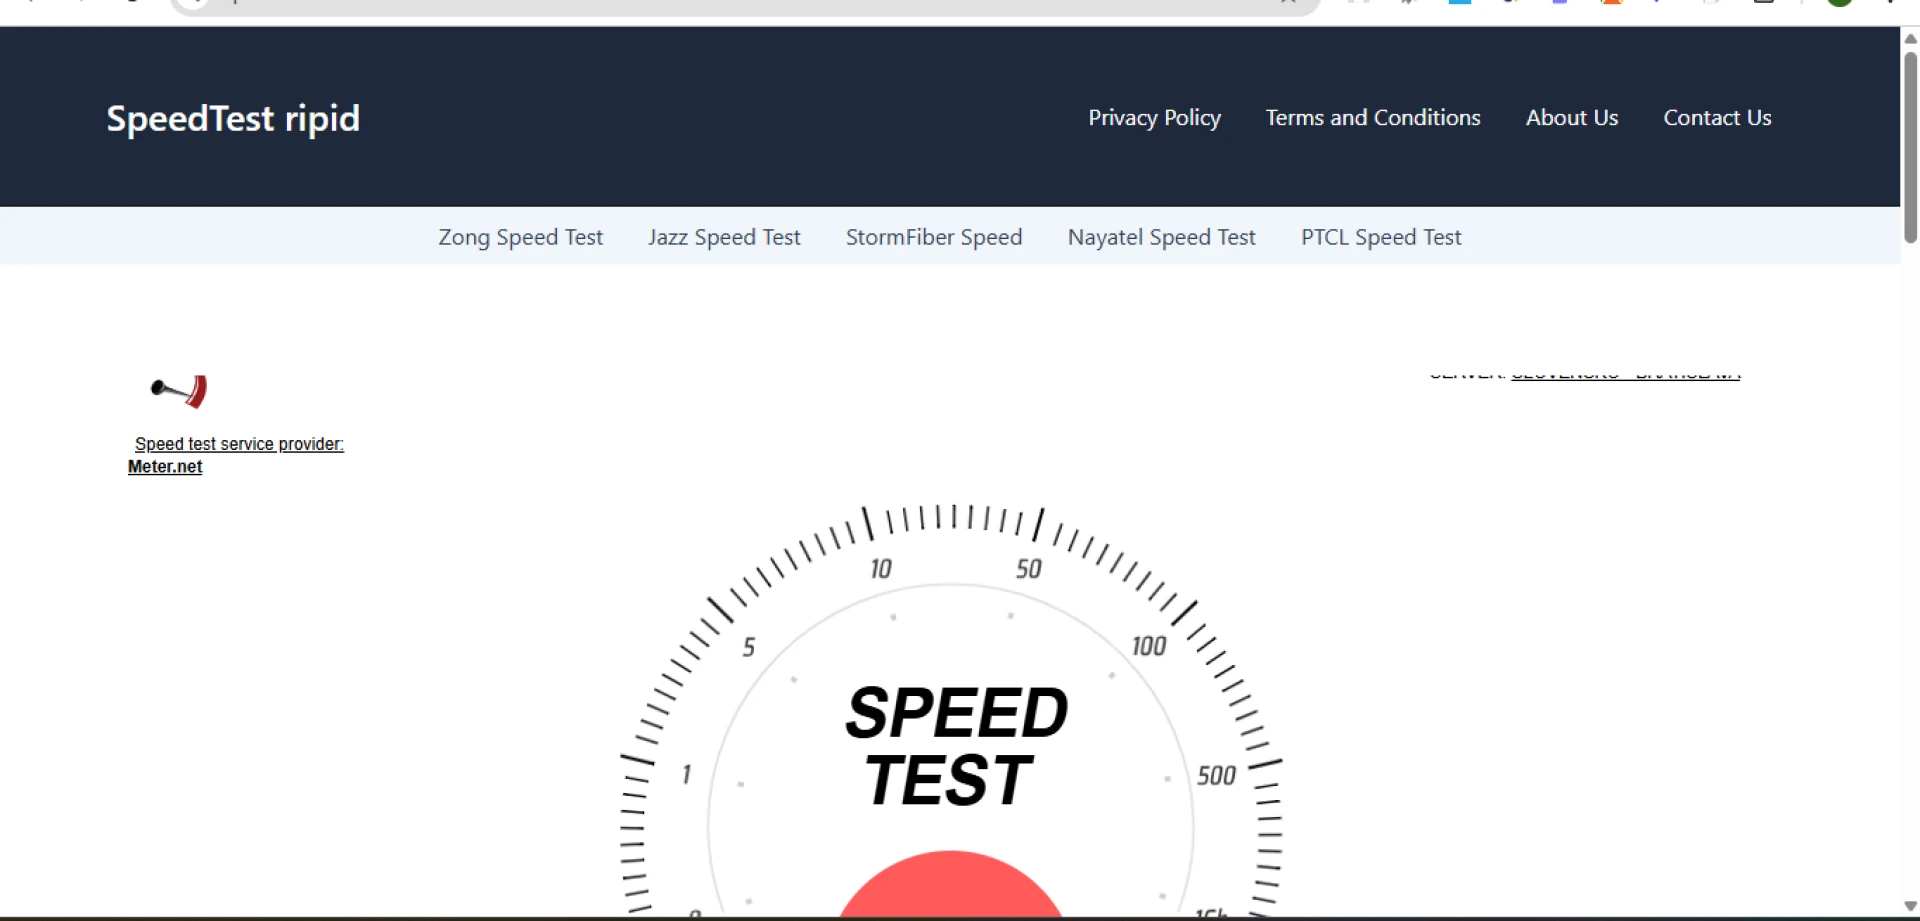Open the browser menu at the far top right
This screenshot has height=921, width=1920.
[x=1890, y=4]
